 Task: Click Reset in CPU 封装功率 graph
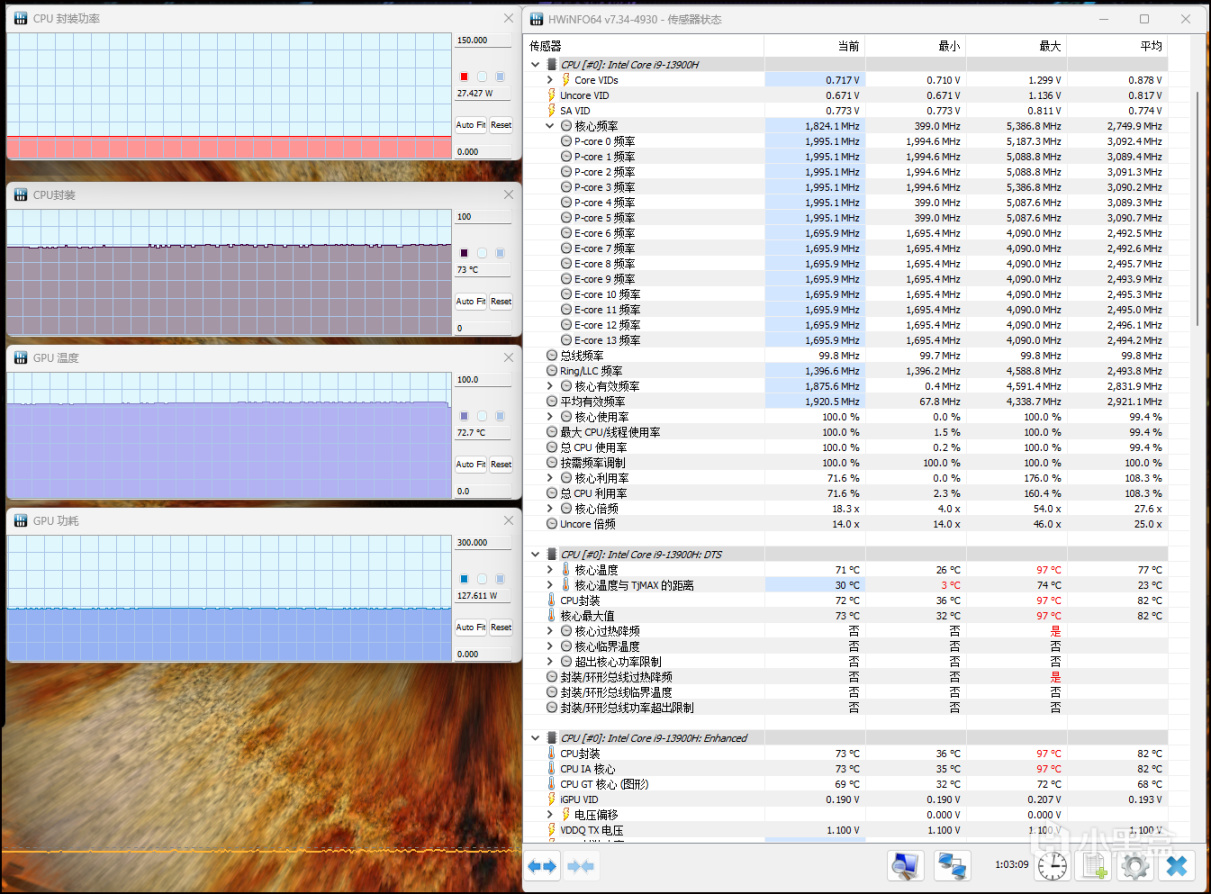pyautogui.click(x=501, y=125)
